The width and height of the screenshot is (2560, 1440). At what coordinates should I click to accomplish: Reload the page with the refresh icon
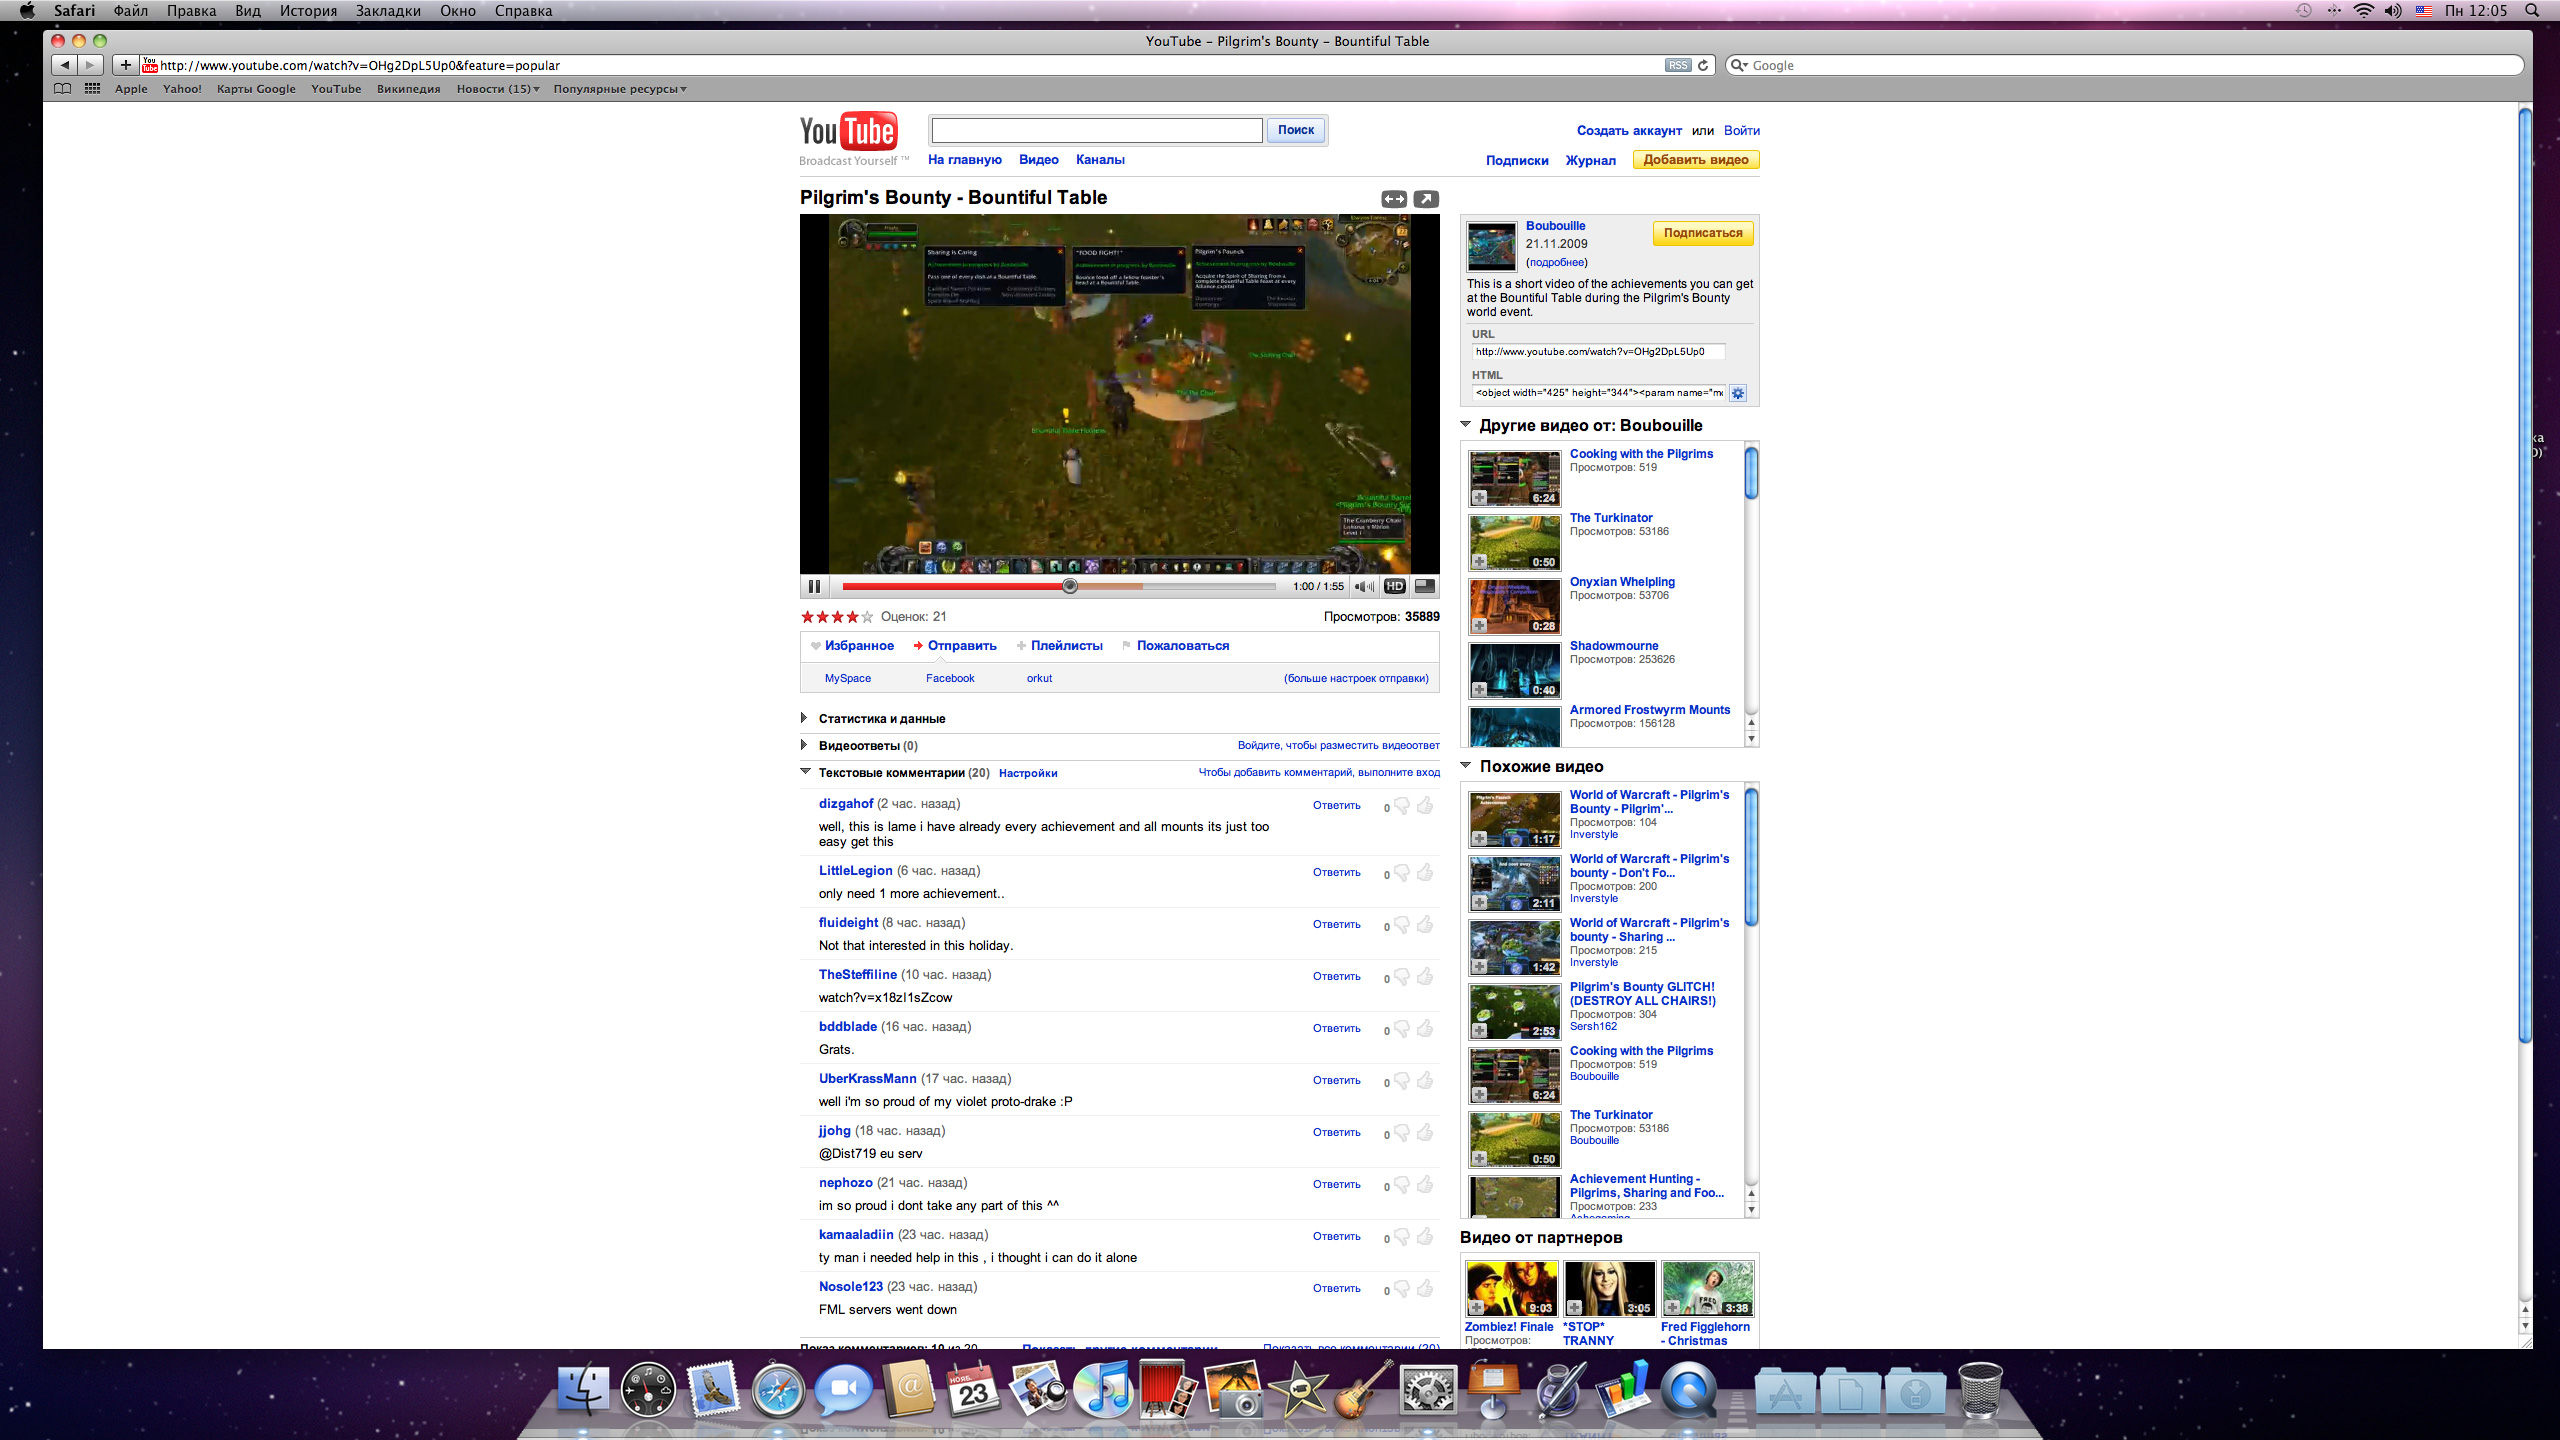point(1703,65)
